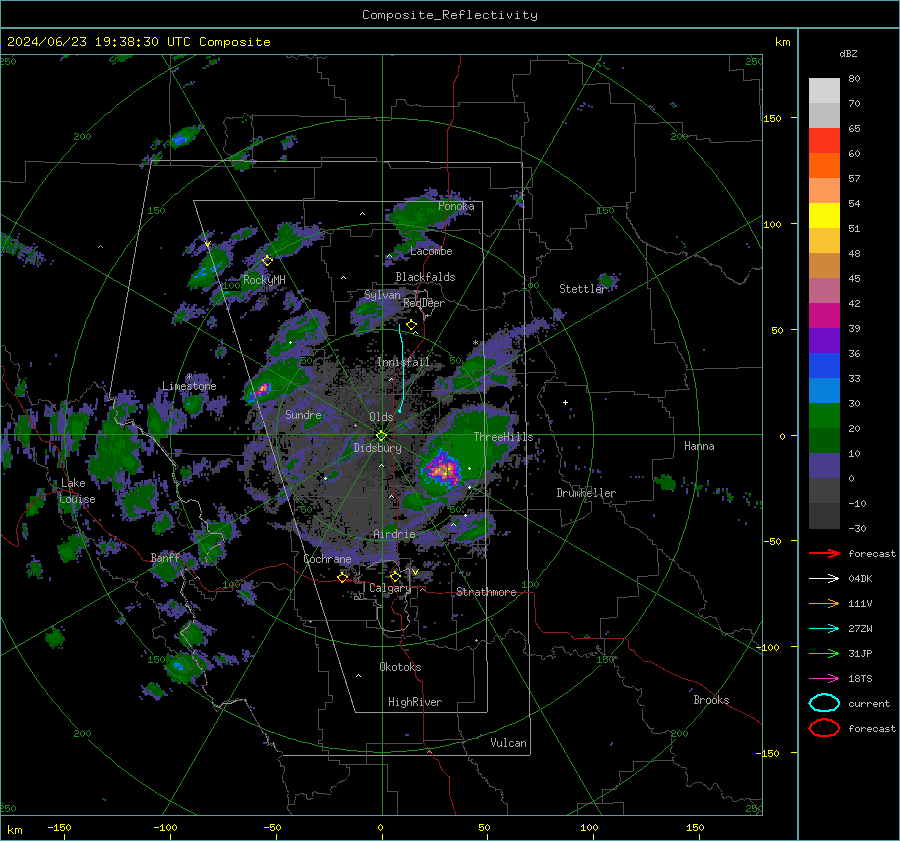Click the Composite_Reflectivity title text
This screenshot has width=900, height=841.
tap(449, 15)
